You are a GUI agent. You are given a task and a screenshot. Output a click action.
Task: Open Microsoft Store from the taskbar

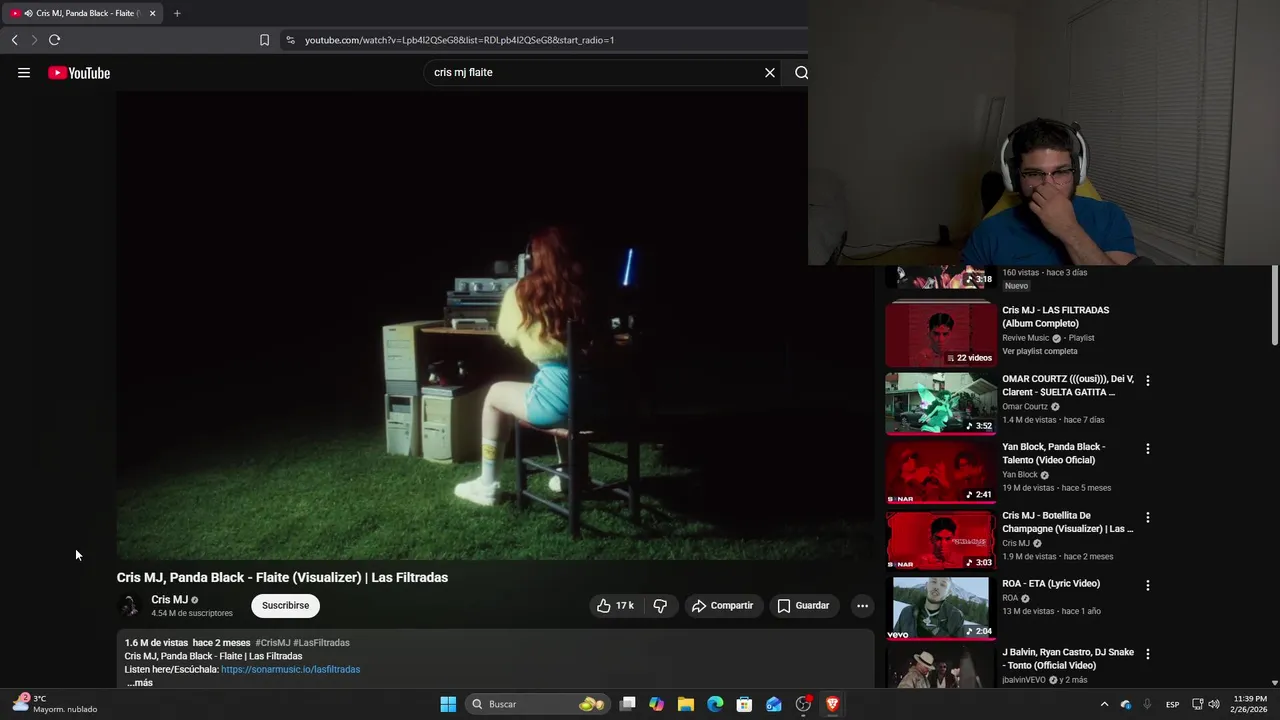click(x=744, y=704)
